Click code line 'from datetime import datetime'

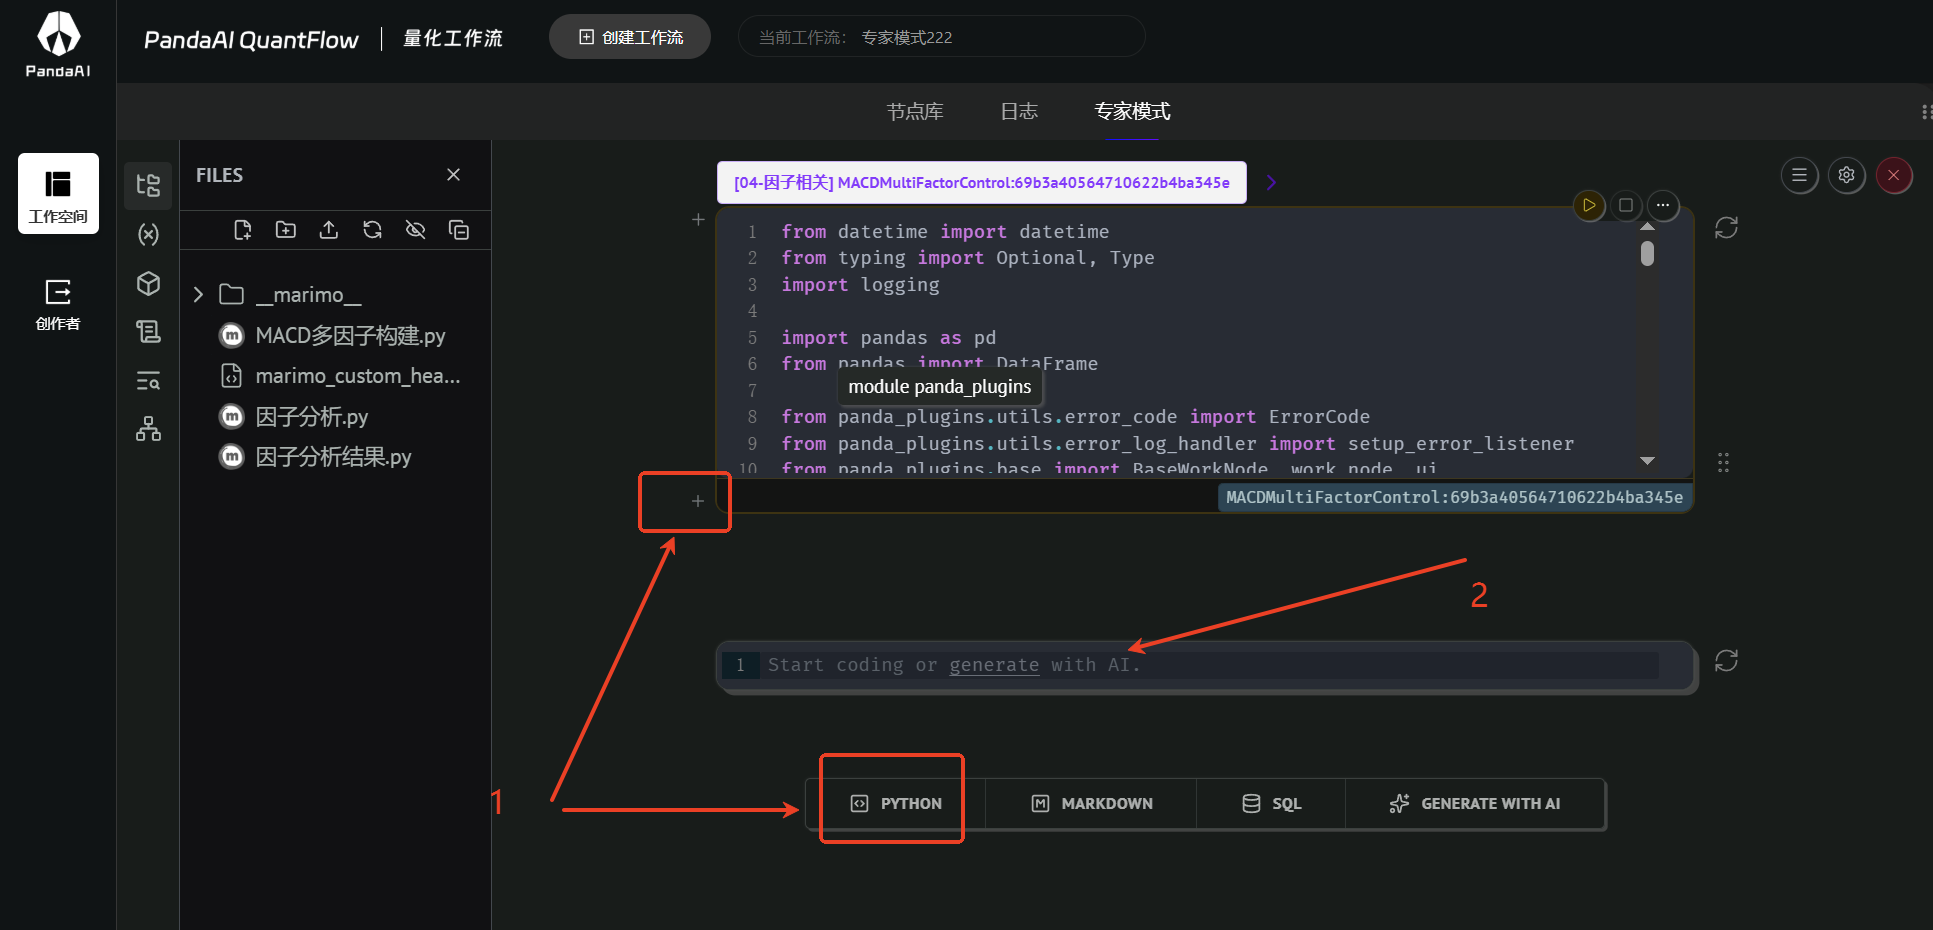point(945,232)
